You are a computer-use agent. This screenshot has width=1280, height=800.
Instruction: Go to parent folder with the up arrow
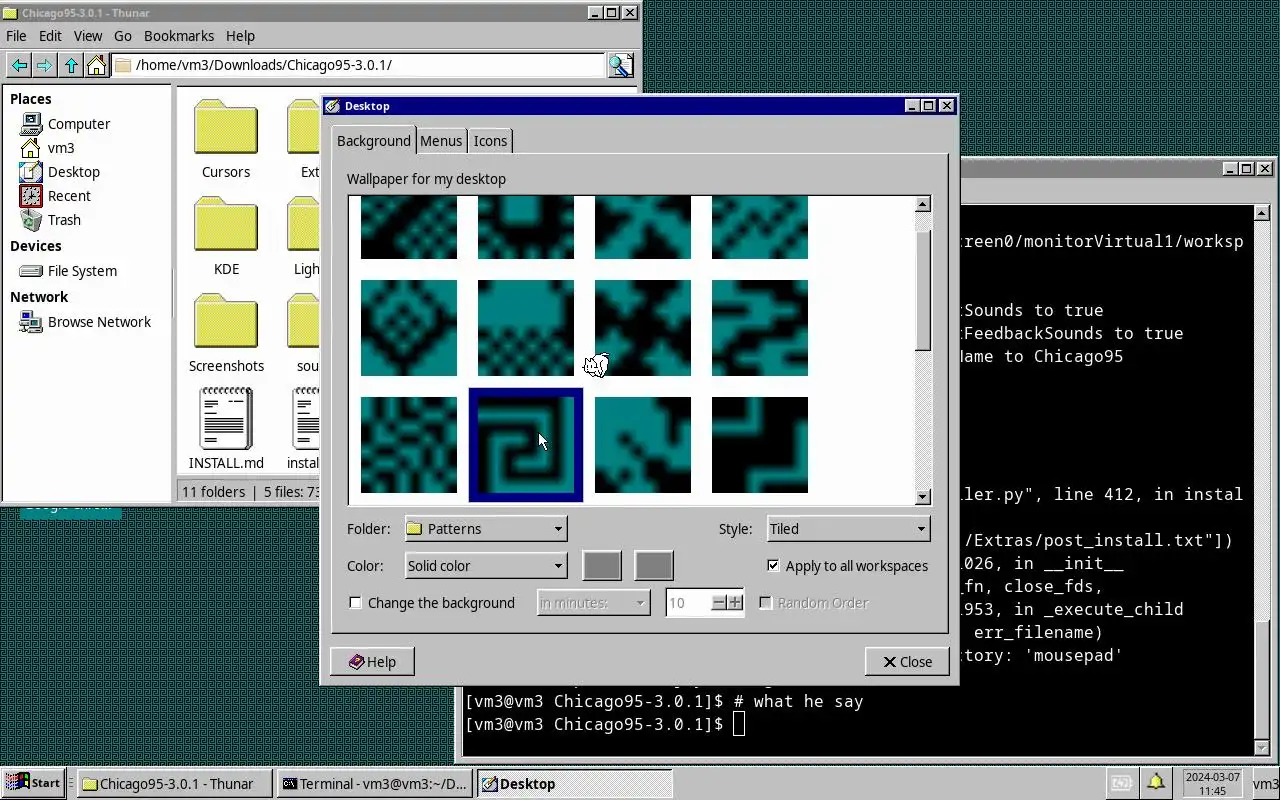(71, 66)
